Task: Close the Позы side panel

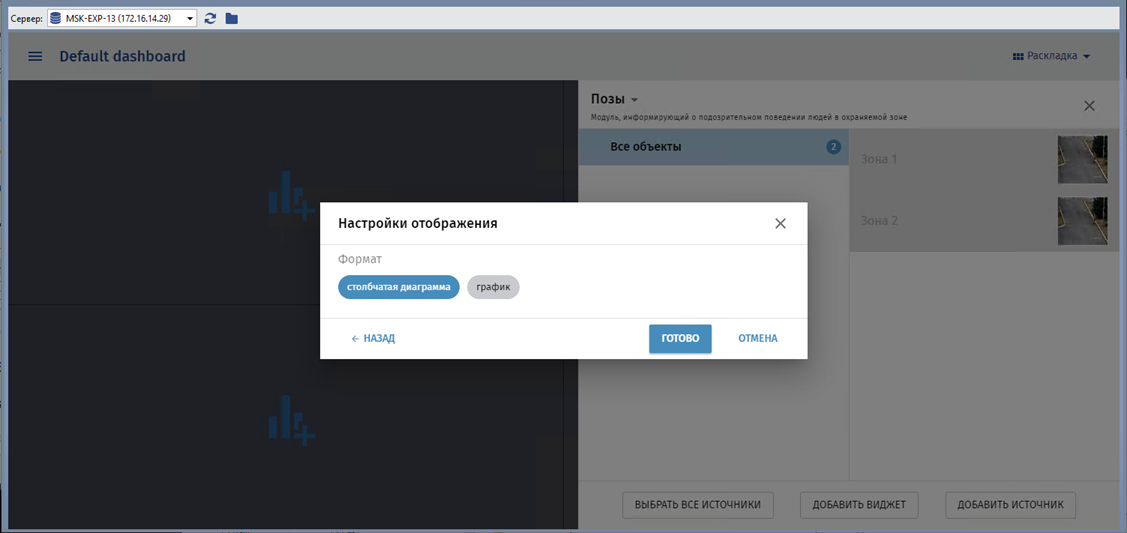Action: (1089, 105)
